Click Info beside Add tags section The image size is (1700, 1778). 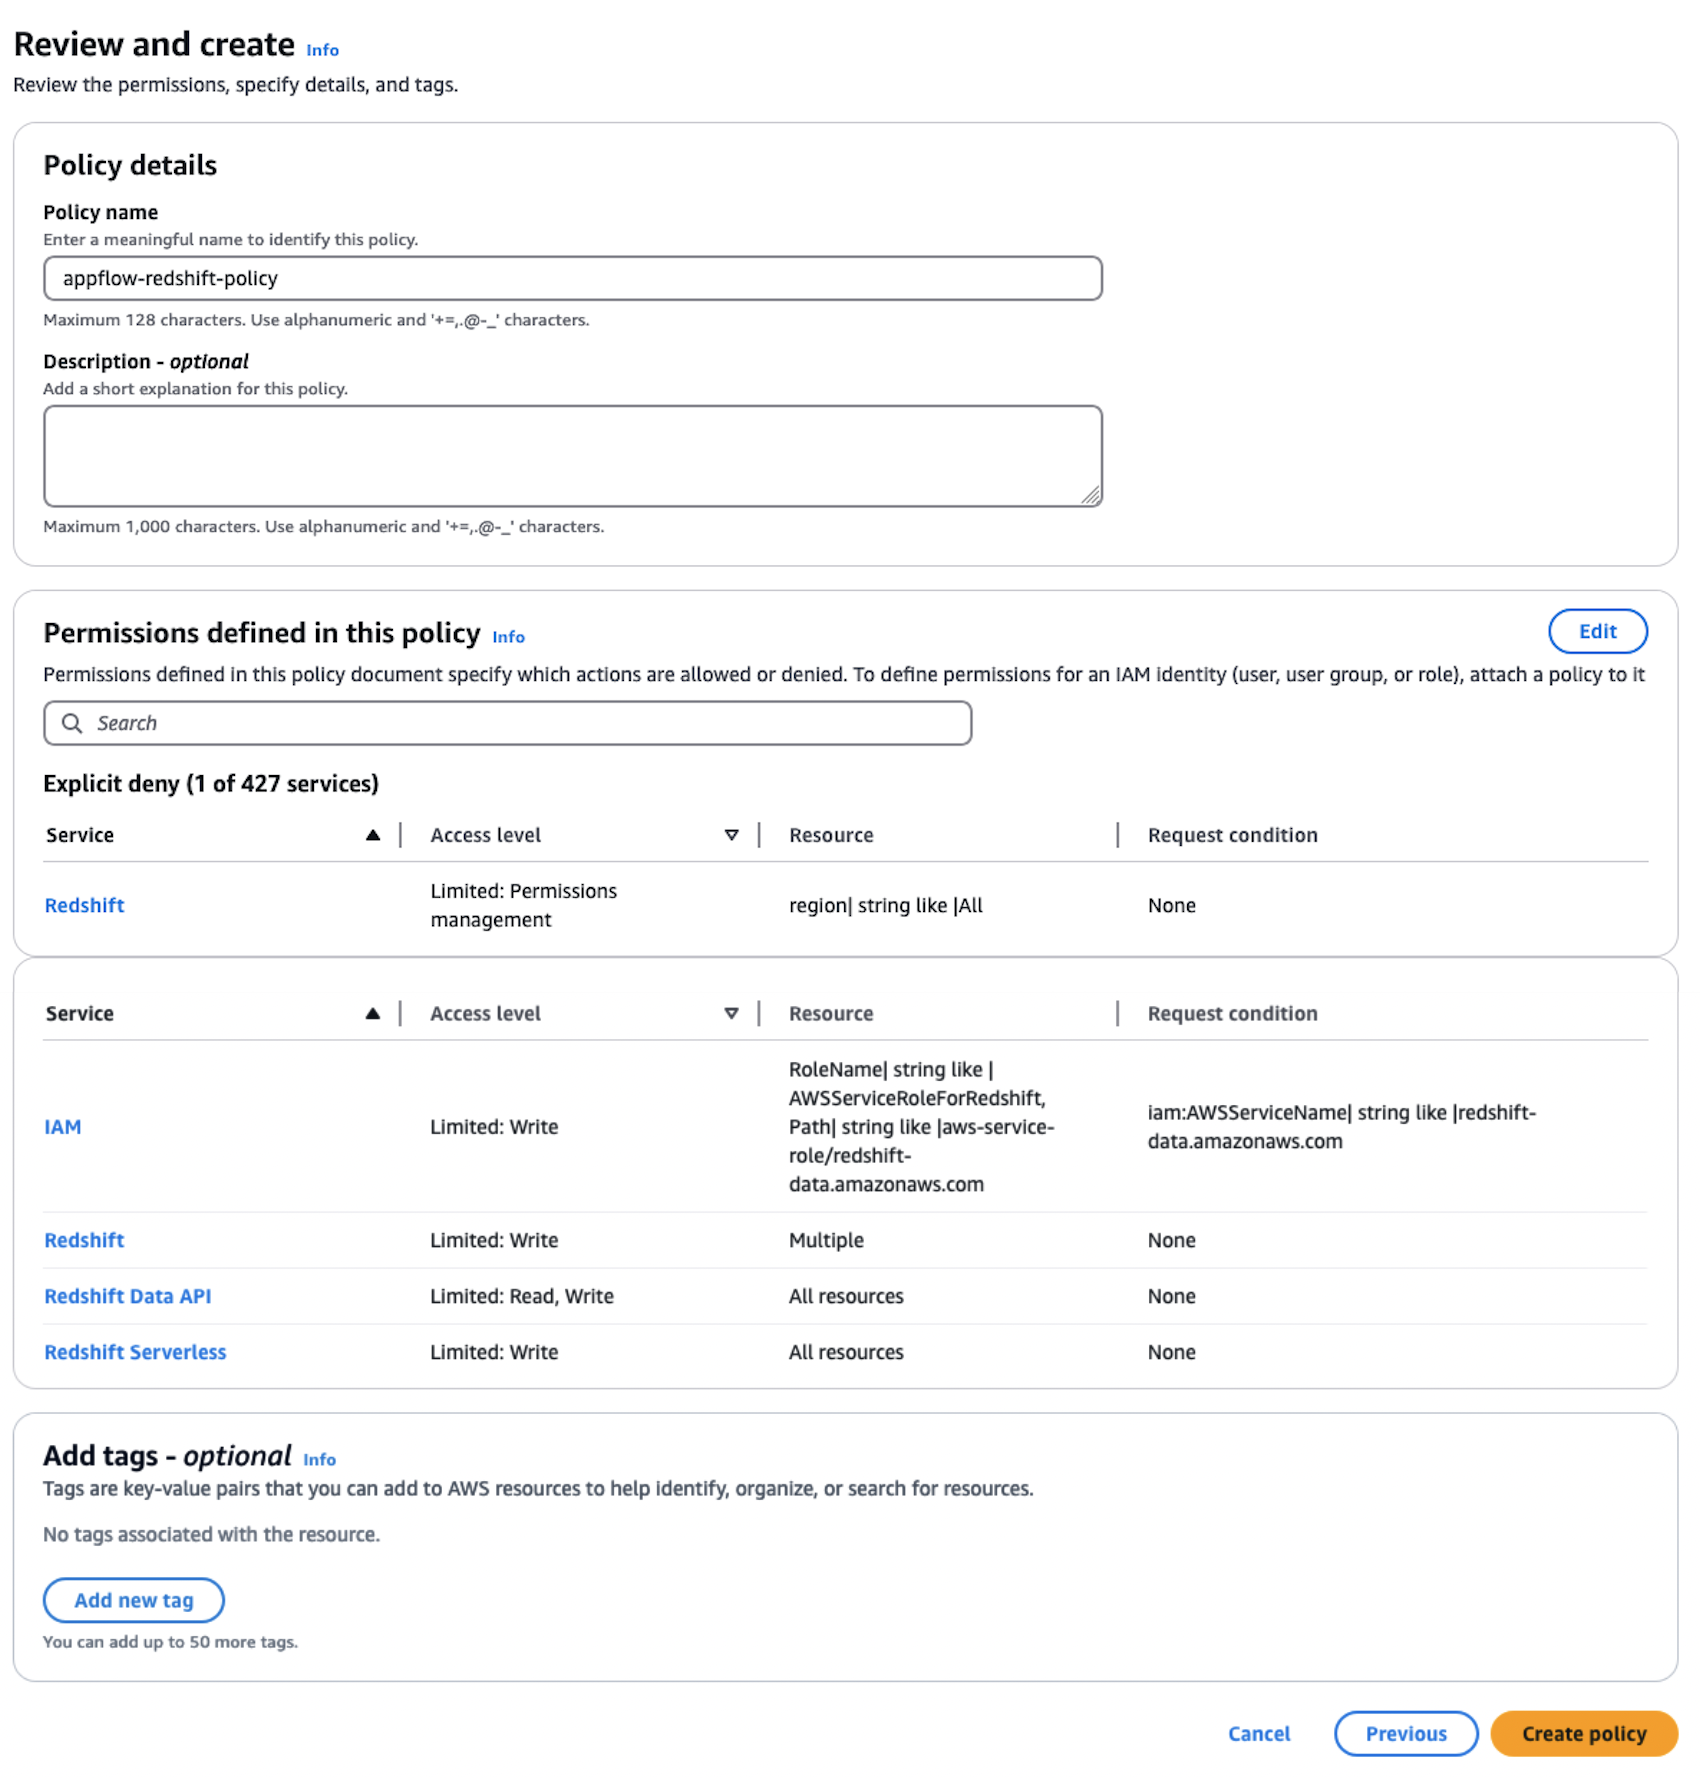click(320, 1459)
